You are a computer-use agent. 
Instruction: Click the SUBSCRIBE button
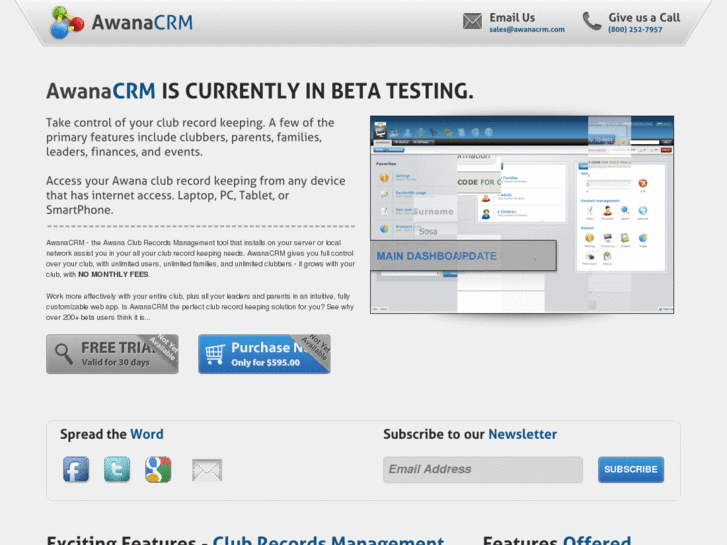click(631, 469)
